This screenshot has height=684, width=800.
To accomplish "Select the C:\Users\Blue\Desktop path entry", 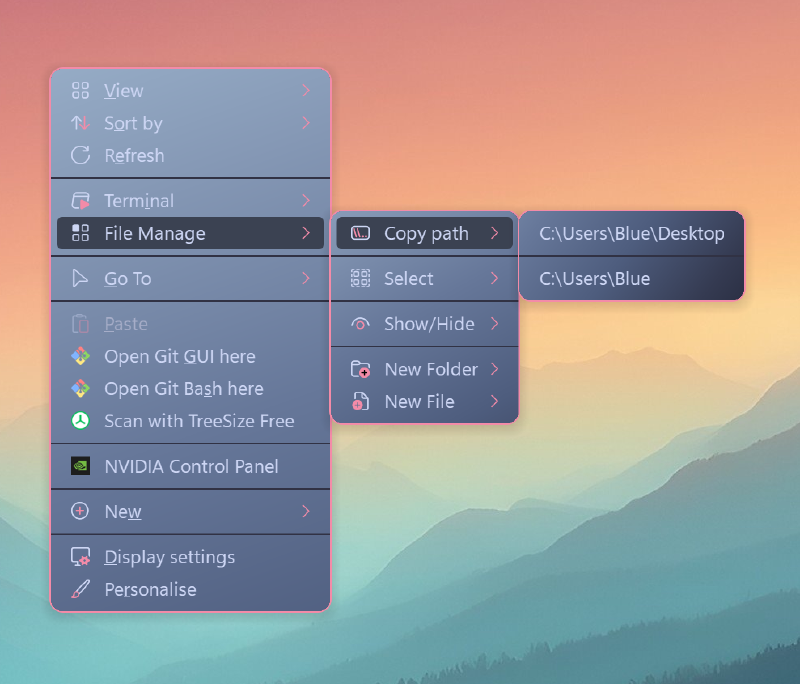I will pos(631,233).
